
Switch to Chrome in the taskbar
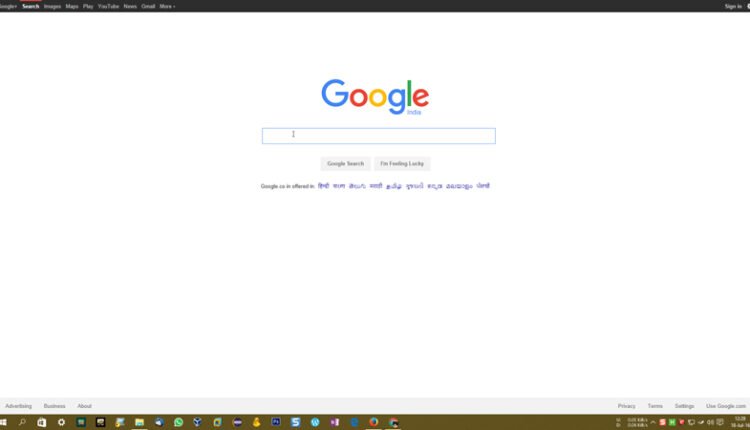(x=393, y=422)
